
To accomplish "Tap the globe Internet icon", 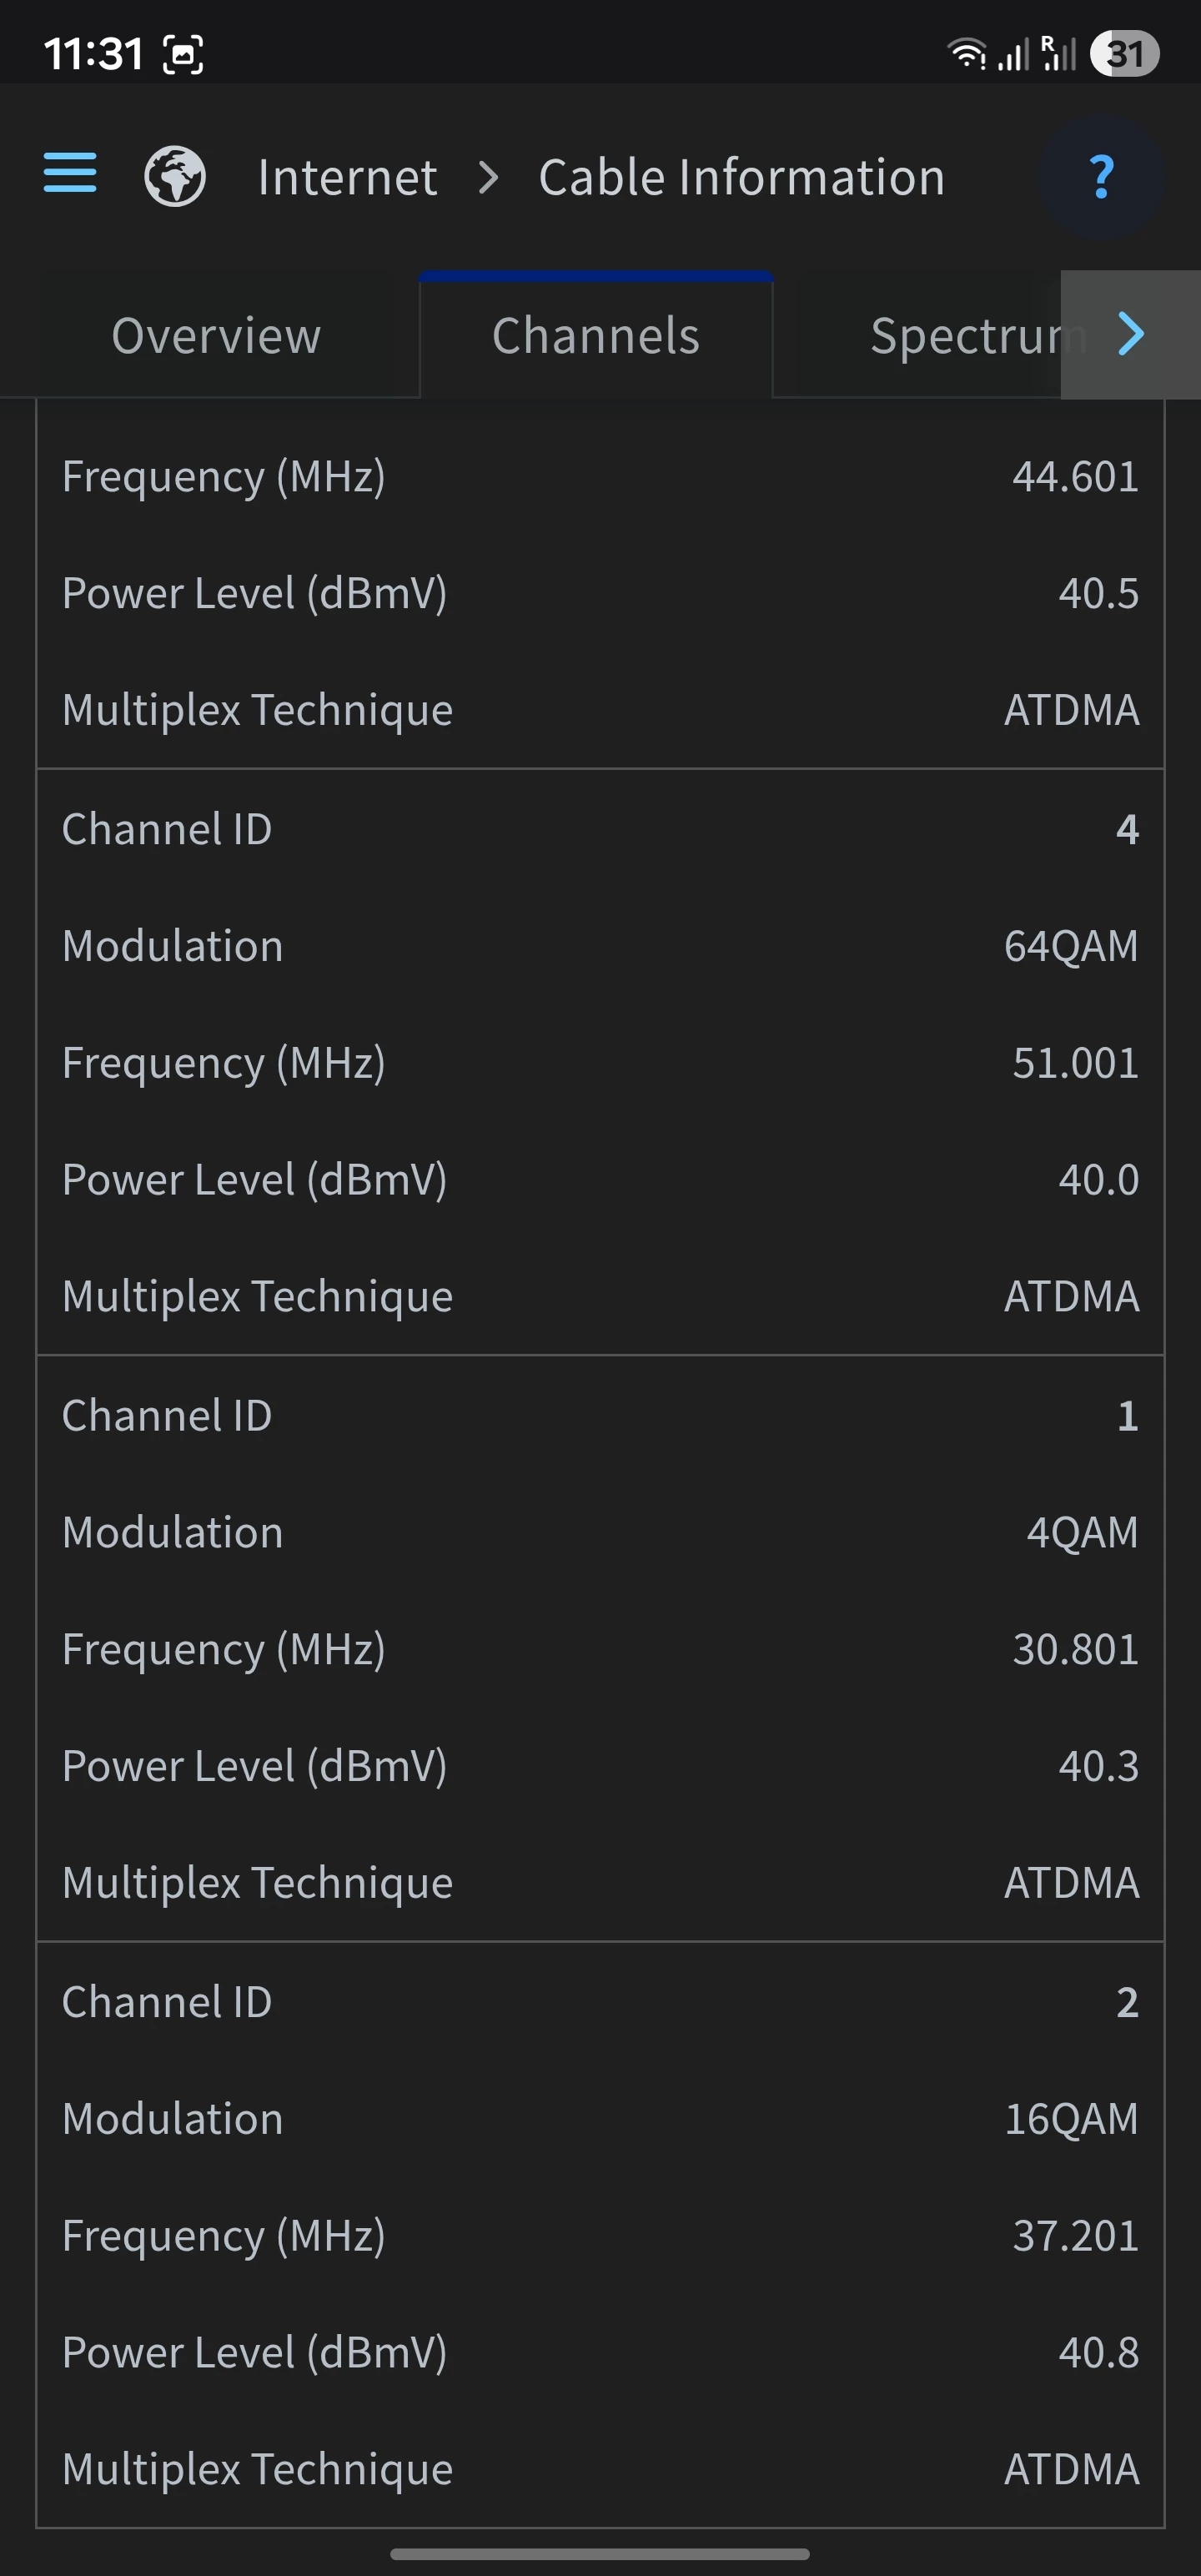I will click(175, 177).
